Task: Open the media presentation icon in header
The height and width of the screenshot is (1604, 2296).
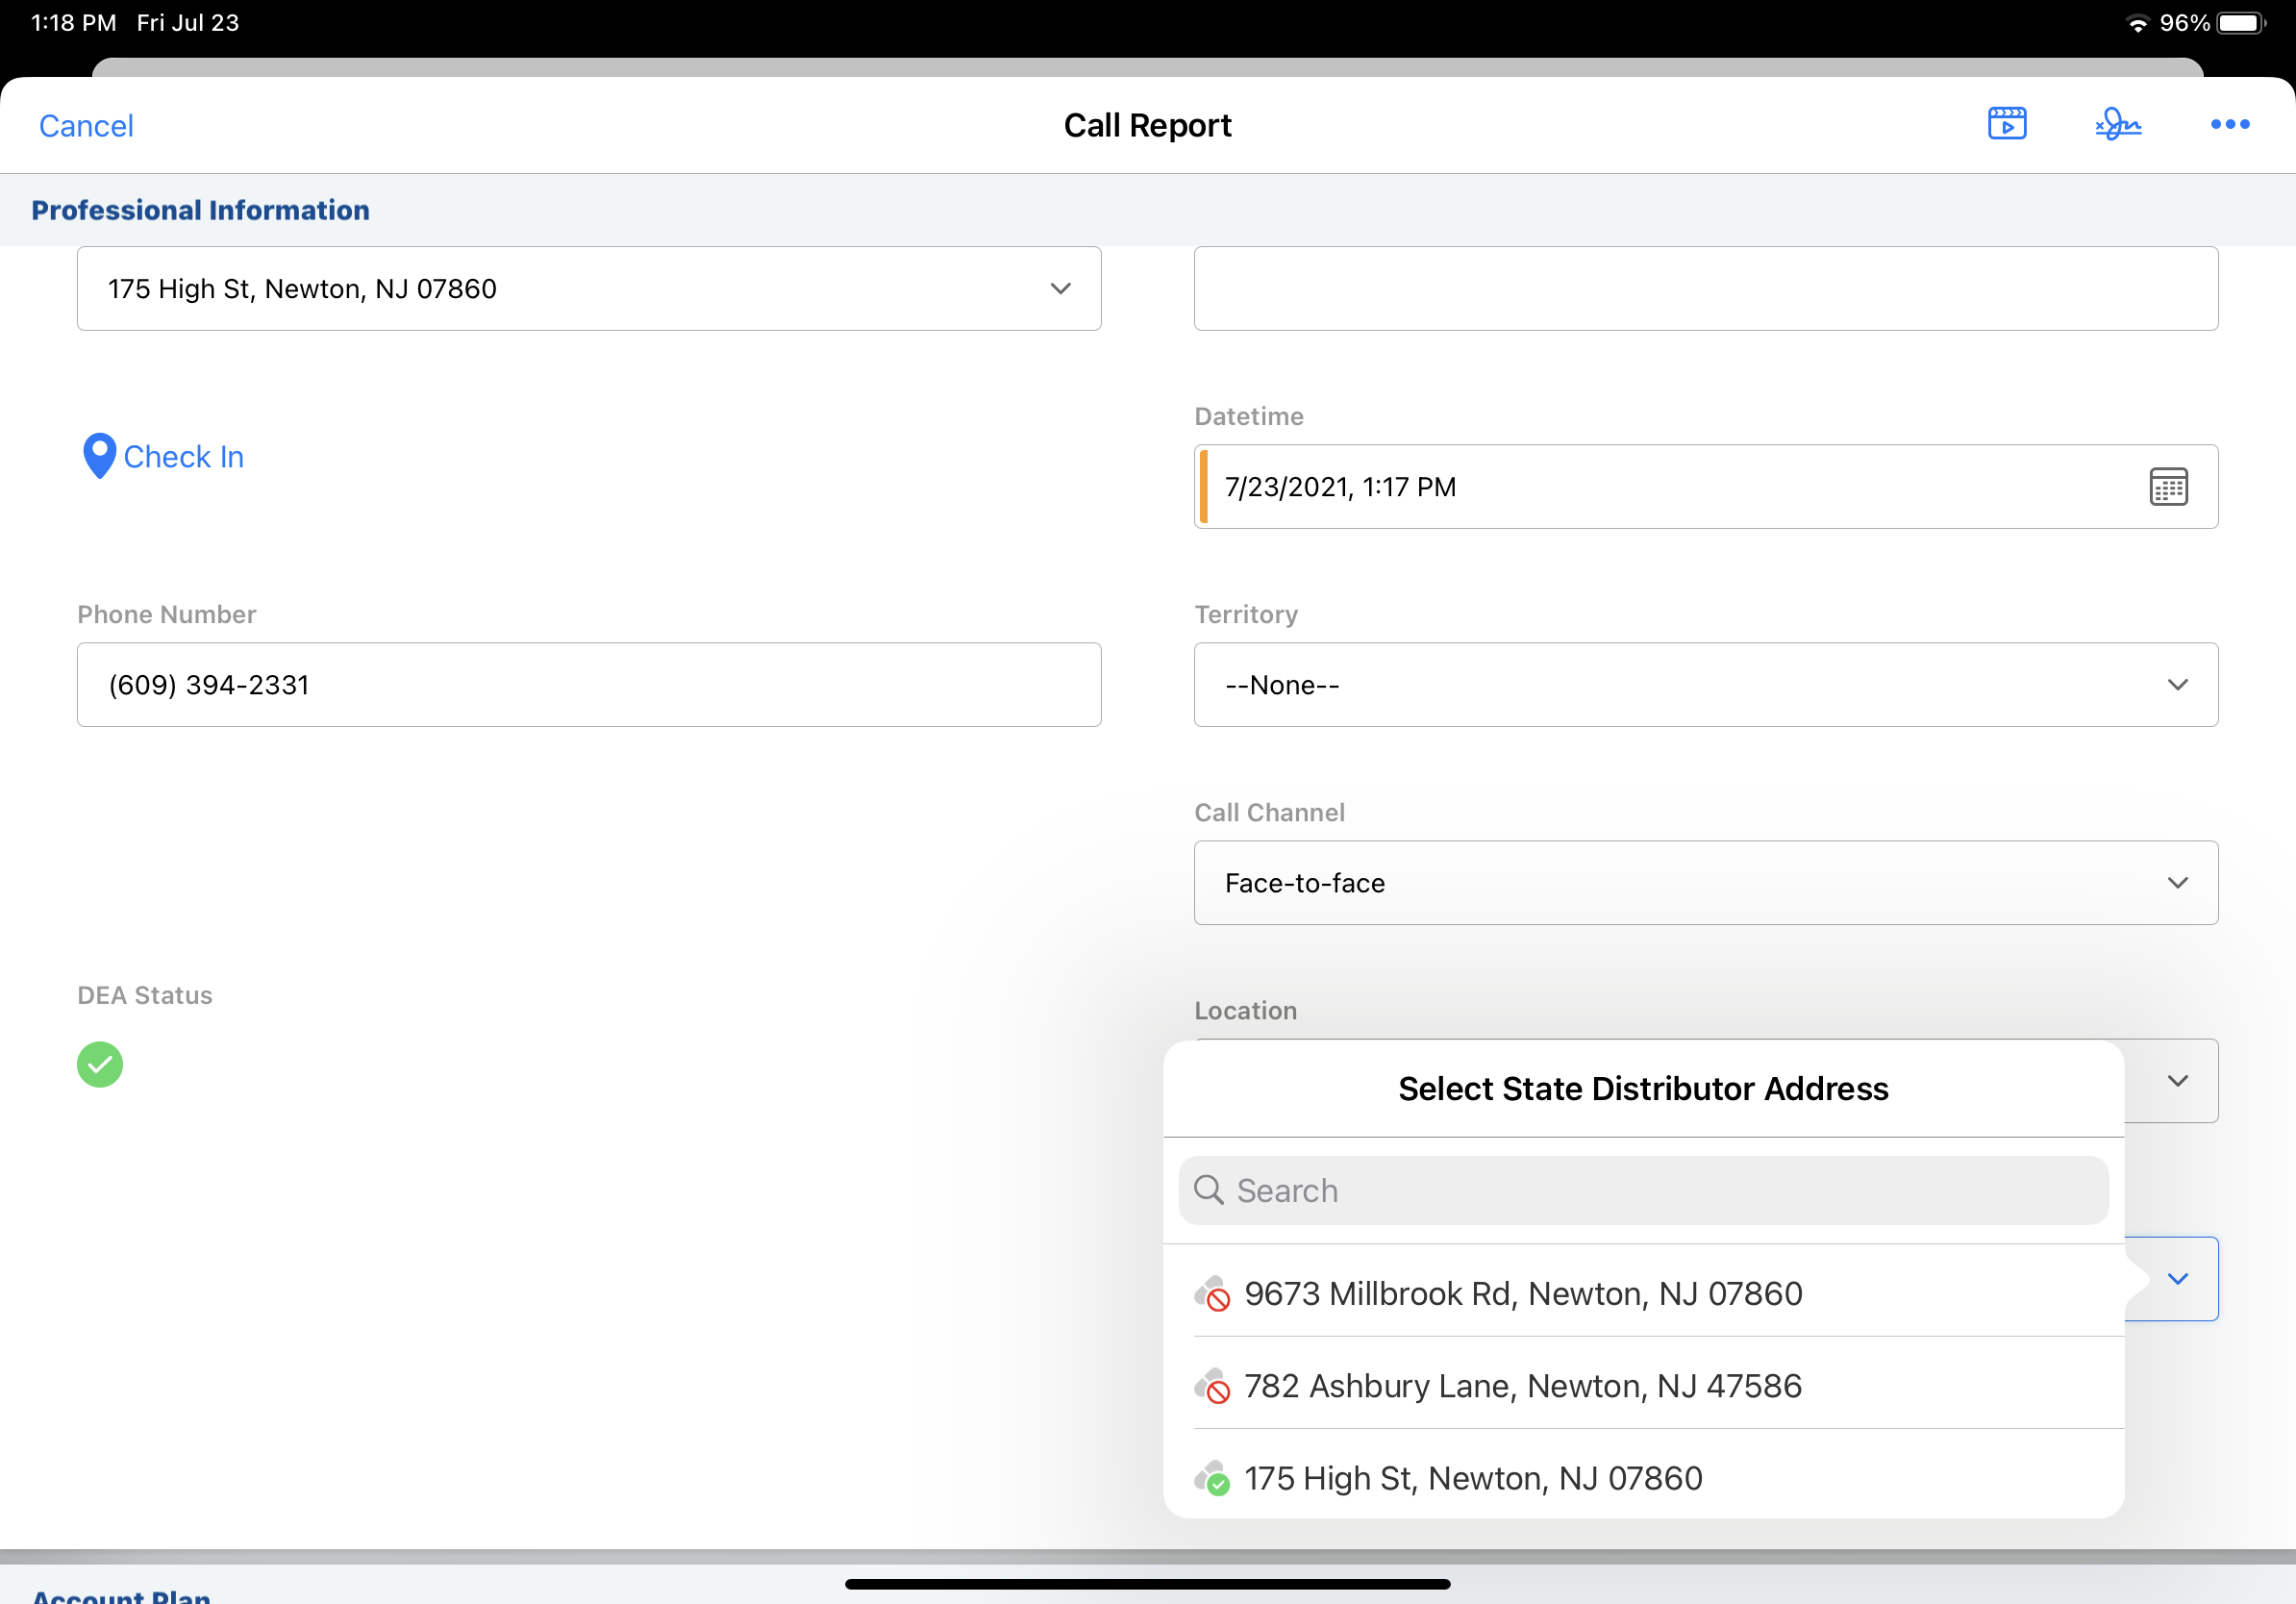Action: (x=2006, y=124)
